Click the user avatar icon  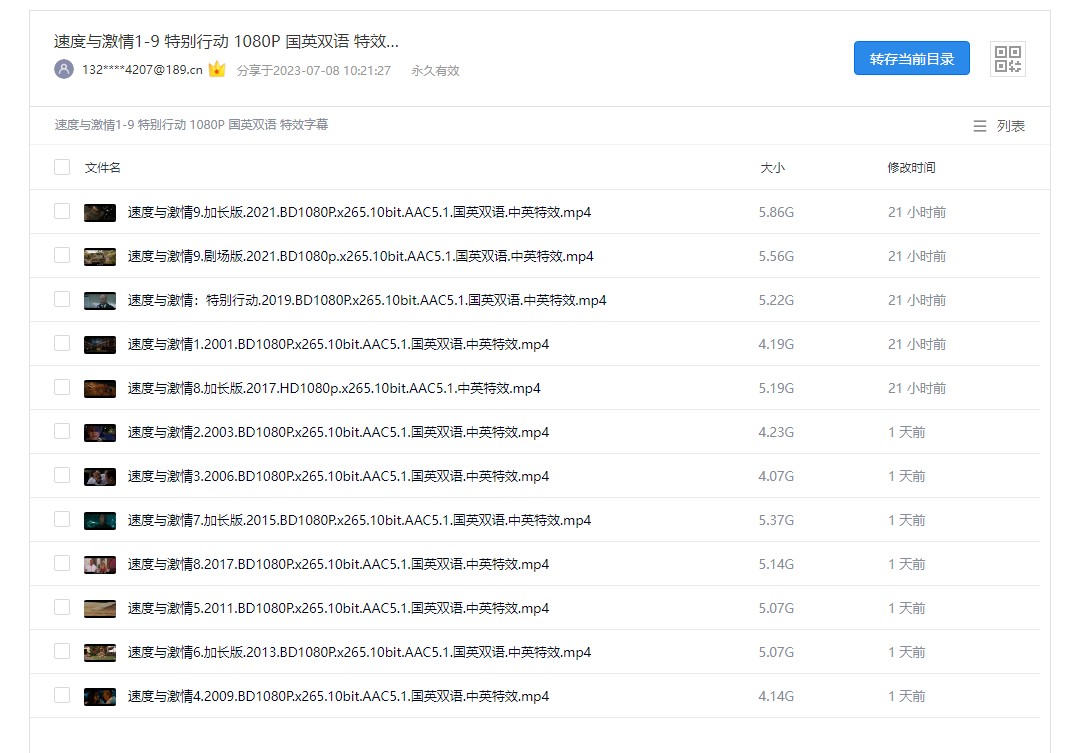(x=64, y=70)
